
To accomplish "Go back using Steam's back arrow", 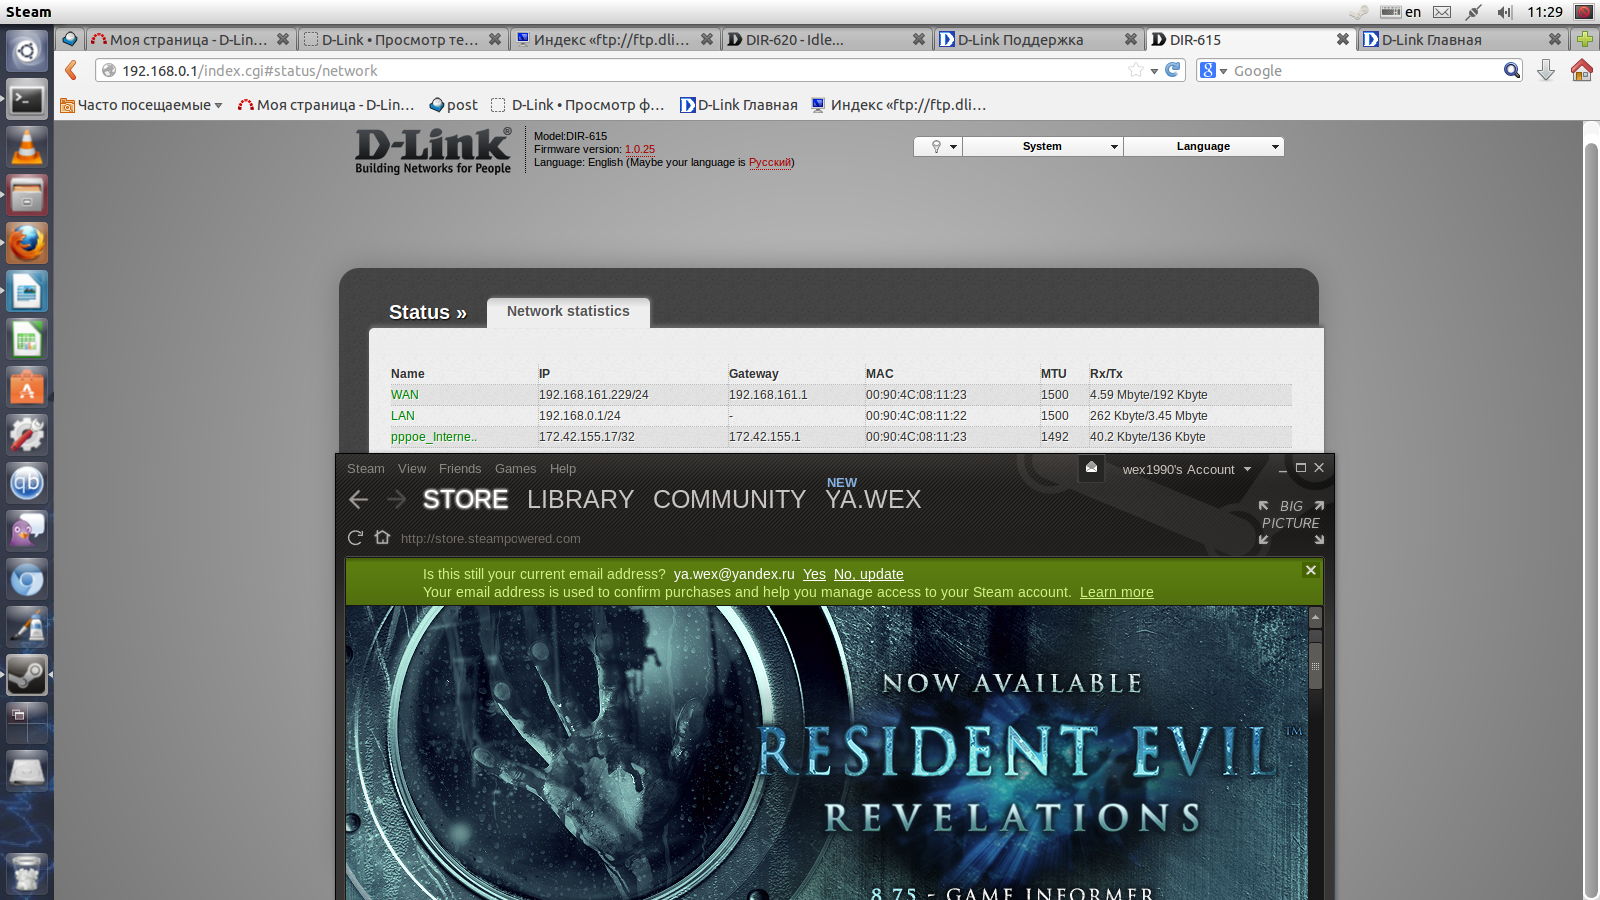I will point(359,500).
